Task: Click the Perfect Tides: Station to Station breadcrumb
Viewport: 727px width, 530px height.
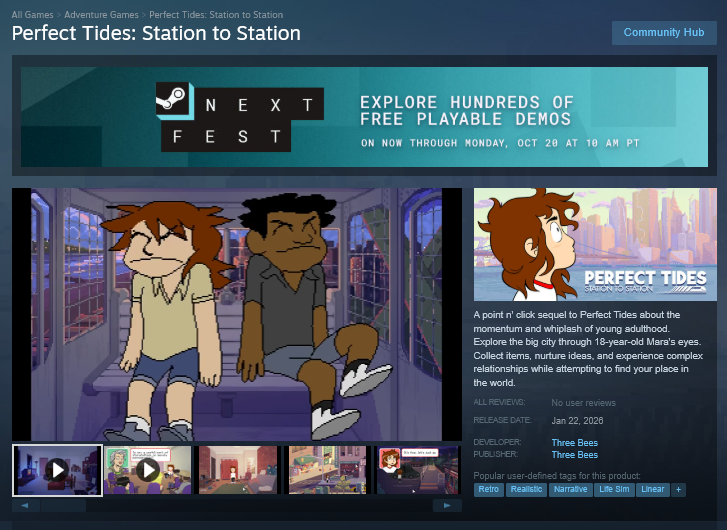Action: [215, 15]
